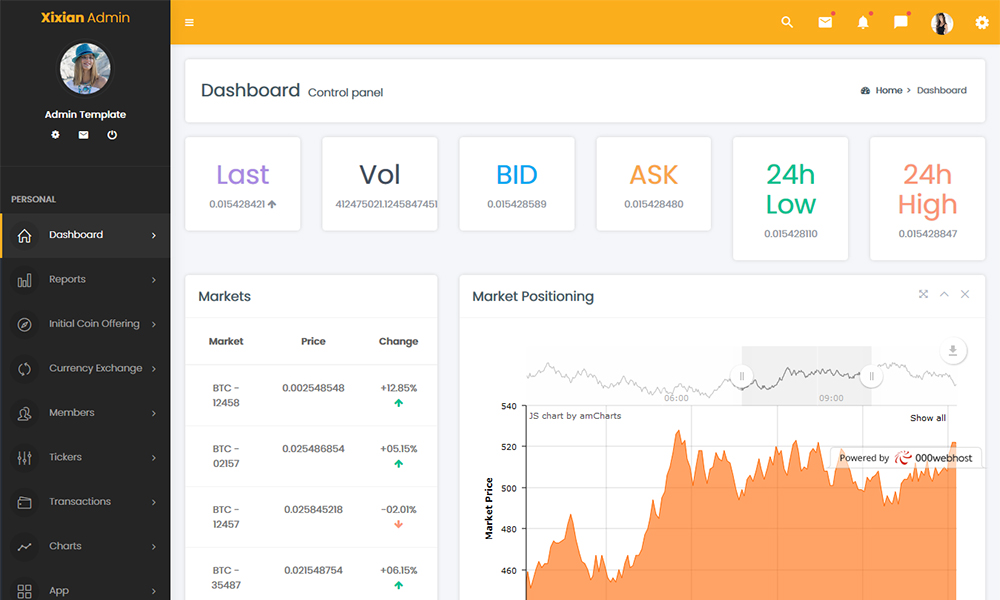Open the search magnifier icon
Screen dimensions: 1000x600
point(787,23)
